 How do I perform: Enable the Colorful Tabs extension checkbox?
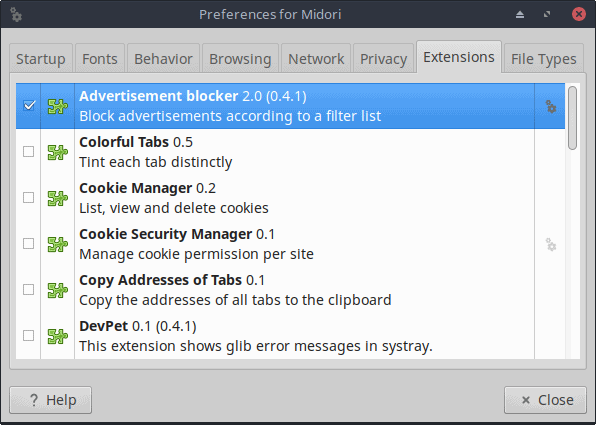click(29, 151)
